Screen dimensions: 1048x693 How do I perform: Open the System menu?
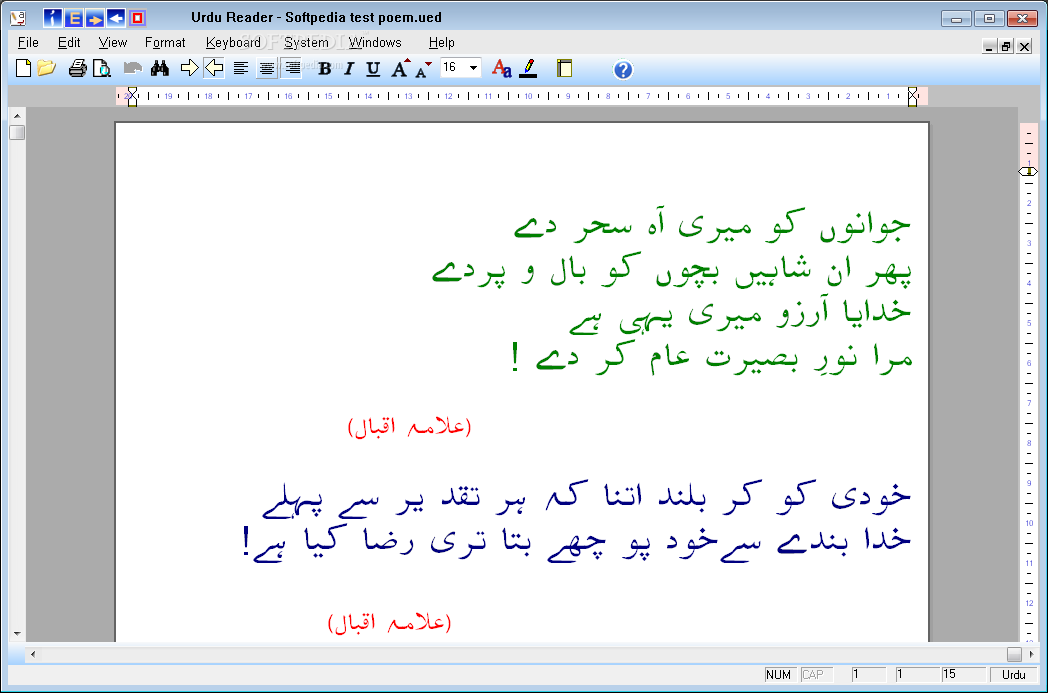click(x=306, y=42)
